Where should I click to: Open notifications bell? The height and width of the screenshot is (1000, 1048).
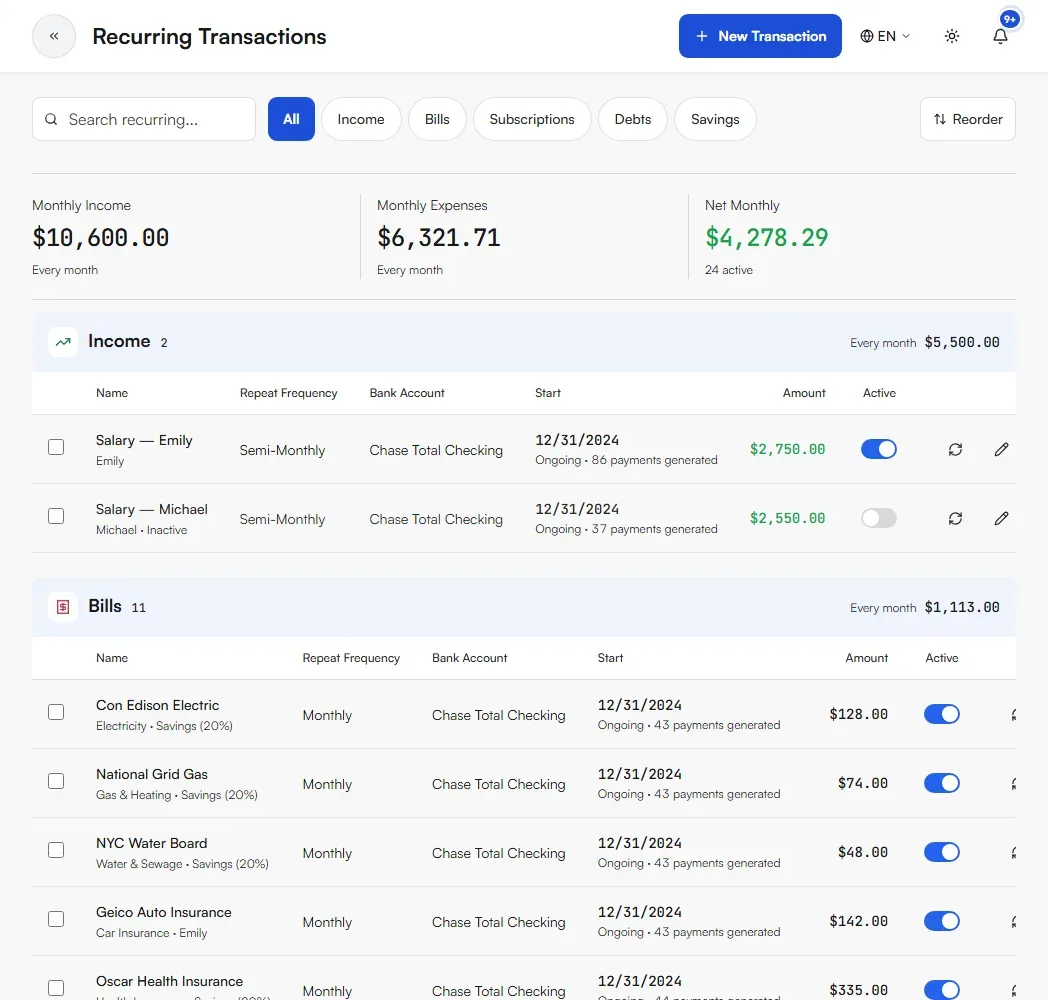(1000, 36)
